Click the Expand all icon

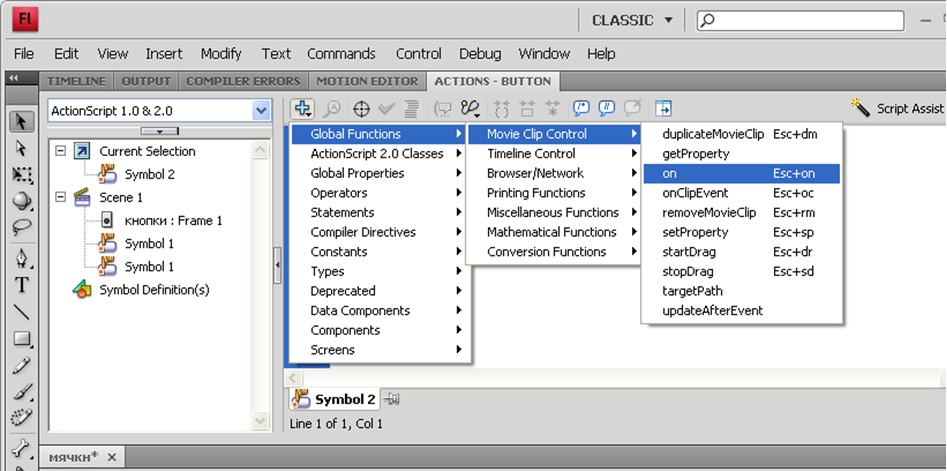pos(553,109)
